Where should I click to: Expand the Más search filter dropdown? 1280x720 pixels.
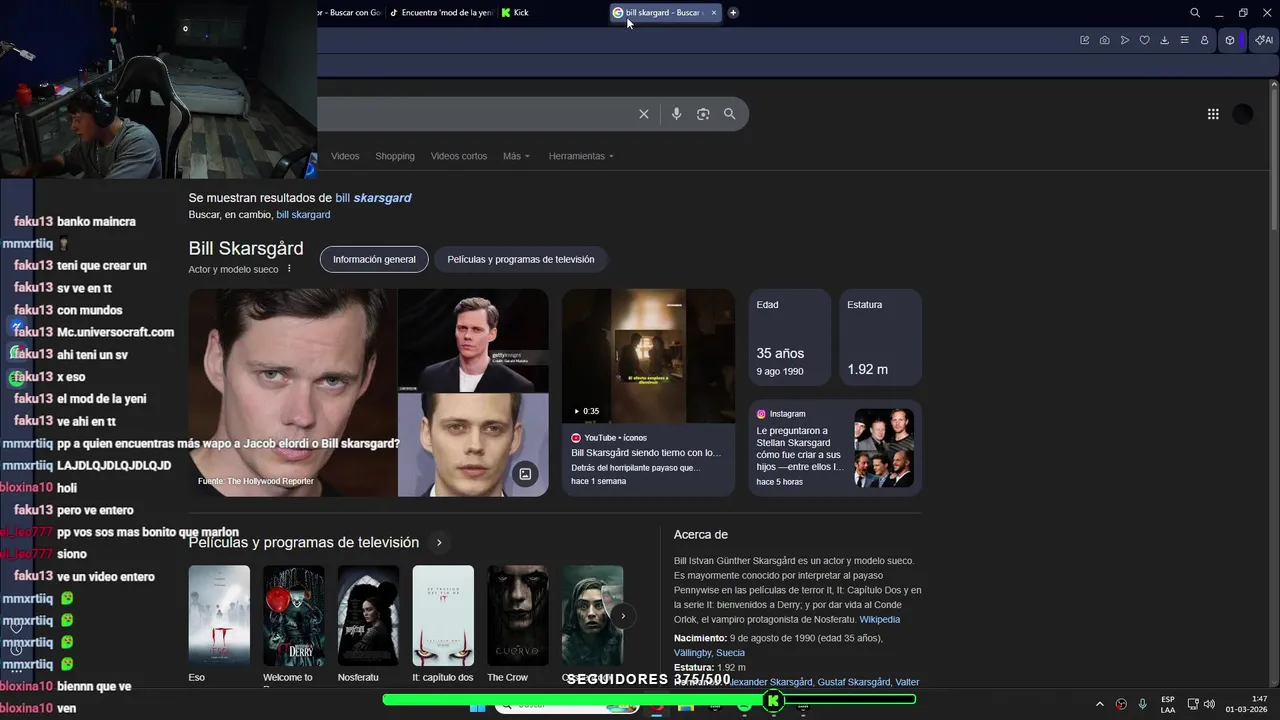click(x=516, y=156)
